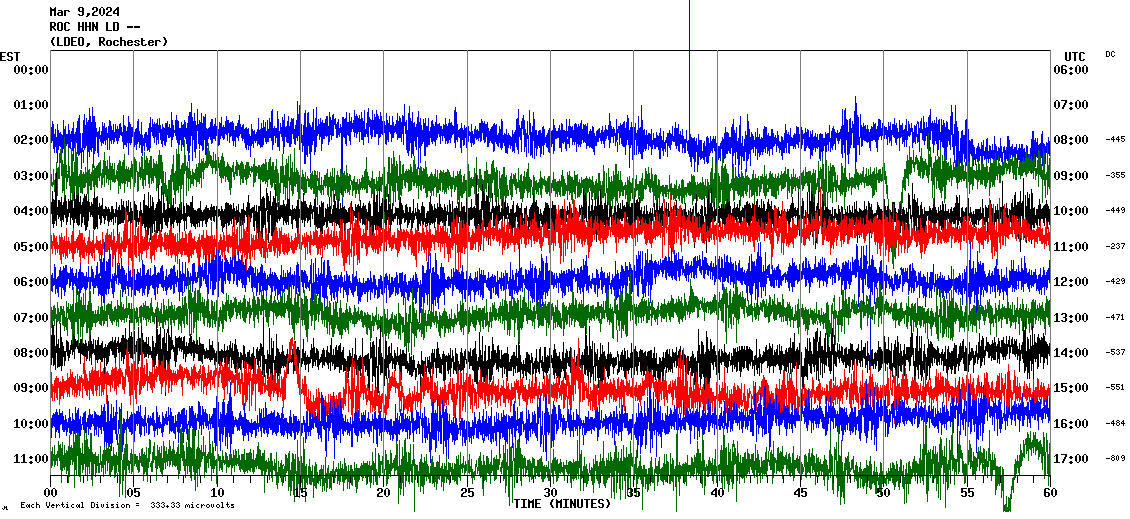Click the -237 DC offset value
Screen dimensions: 1130x519
click(1115, 246)
